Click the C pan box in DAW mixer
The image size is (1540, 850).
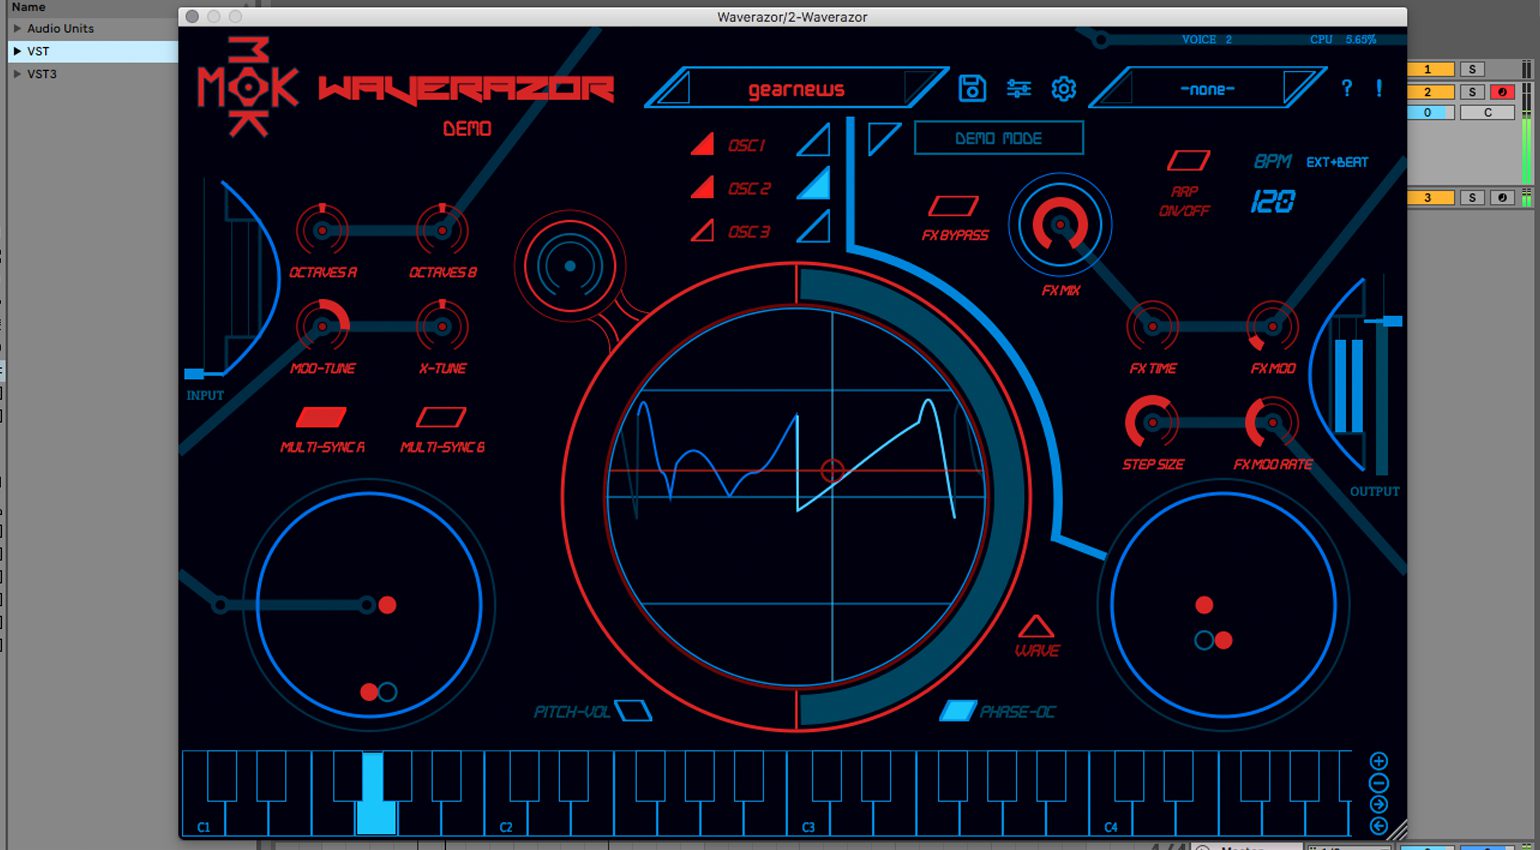(x=1487, y=113)
